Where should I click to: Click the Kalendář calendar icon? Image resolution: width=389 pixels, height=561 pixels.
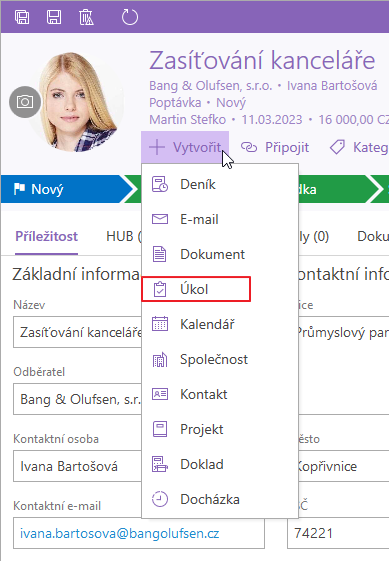[160, 324]
